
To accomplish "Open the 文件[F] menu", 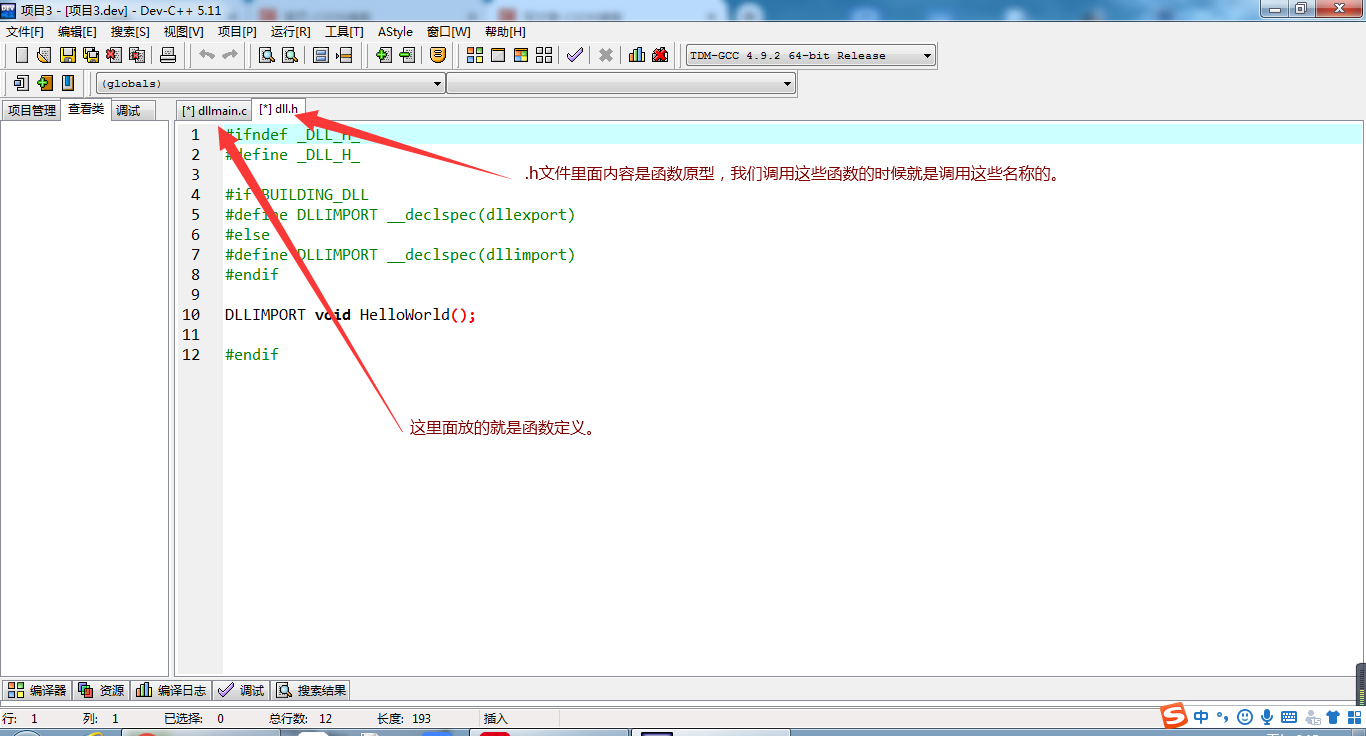I will point(25,32).
